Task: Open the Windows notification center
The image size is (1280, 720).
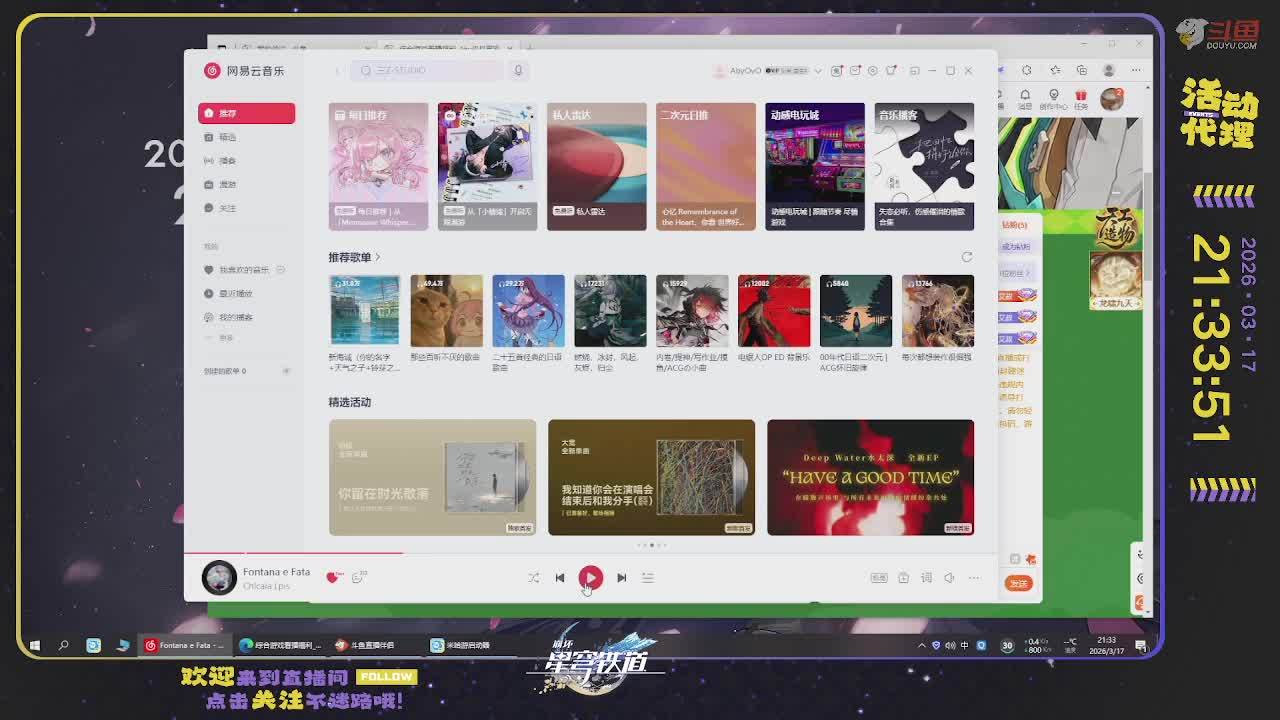Action: click(x=1141, y=645)
